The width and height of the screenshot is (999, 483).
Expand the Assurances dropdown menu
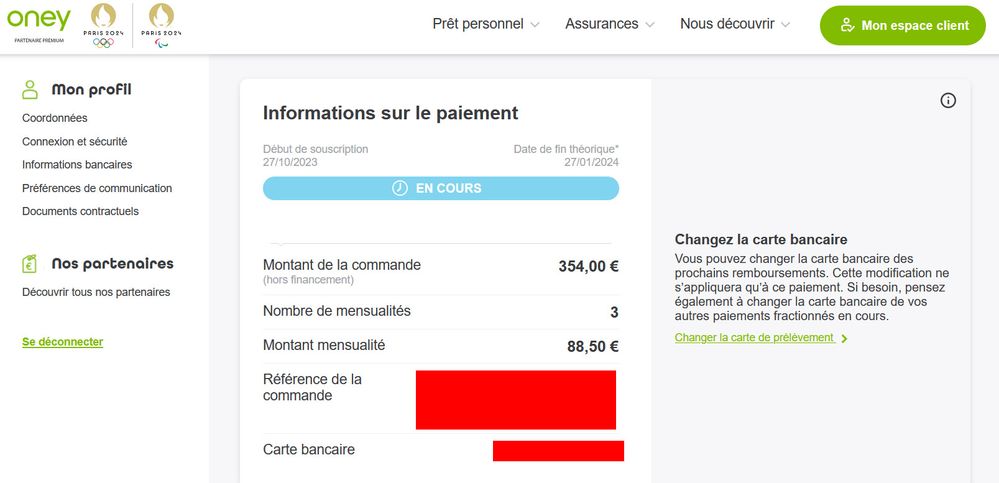tap(610, 24)
